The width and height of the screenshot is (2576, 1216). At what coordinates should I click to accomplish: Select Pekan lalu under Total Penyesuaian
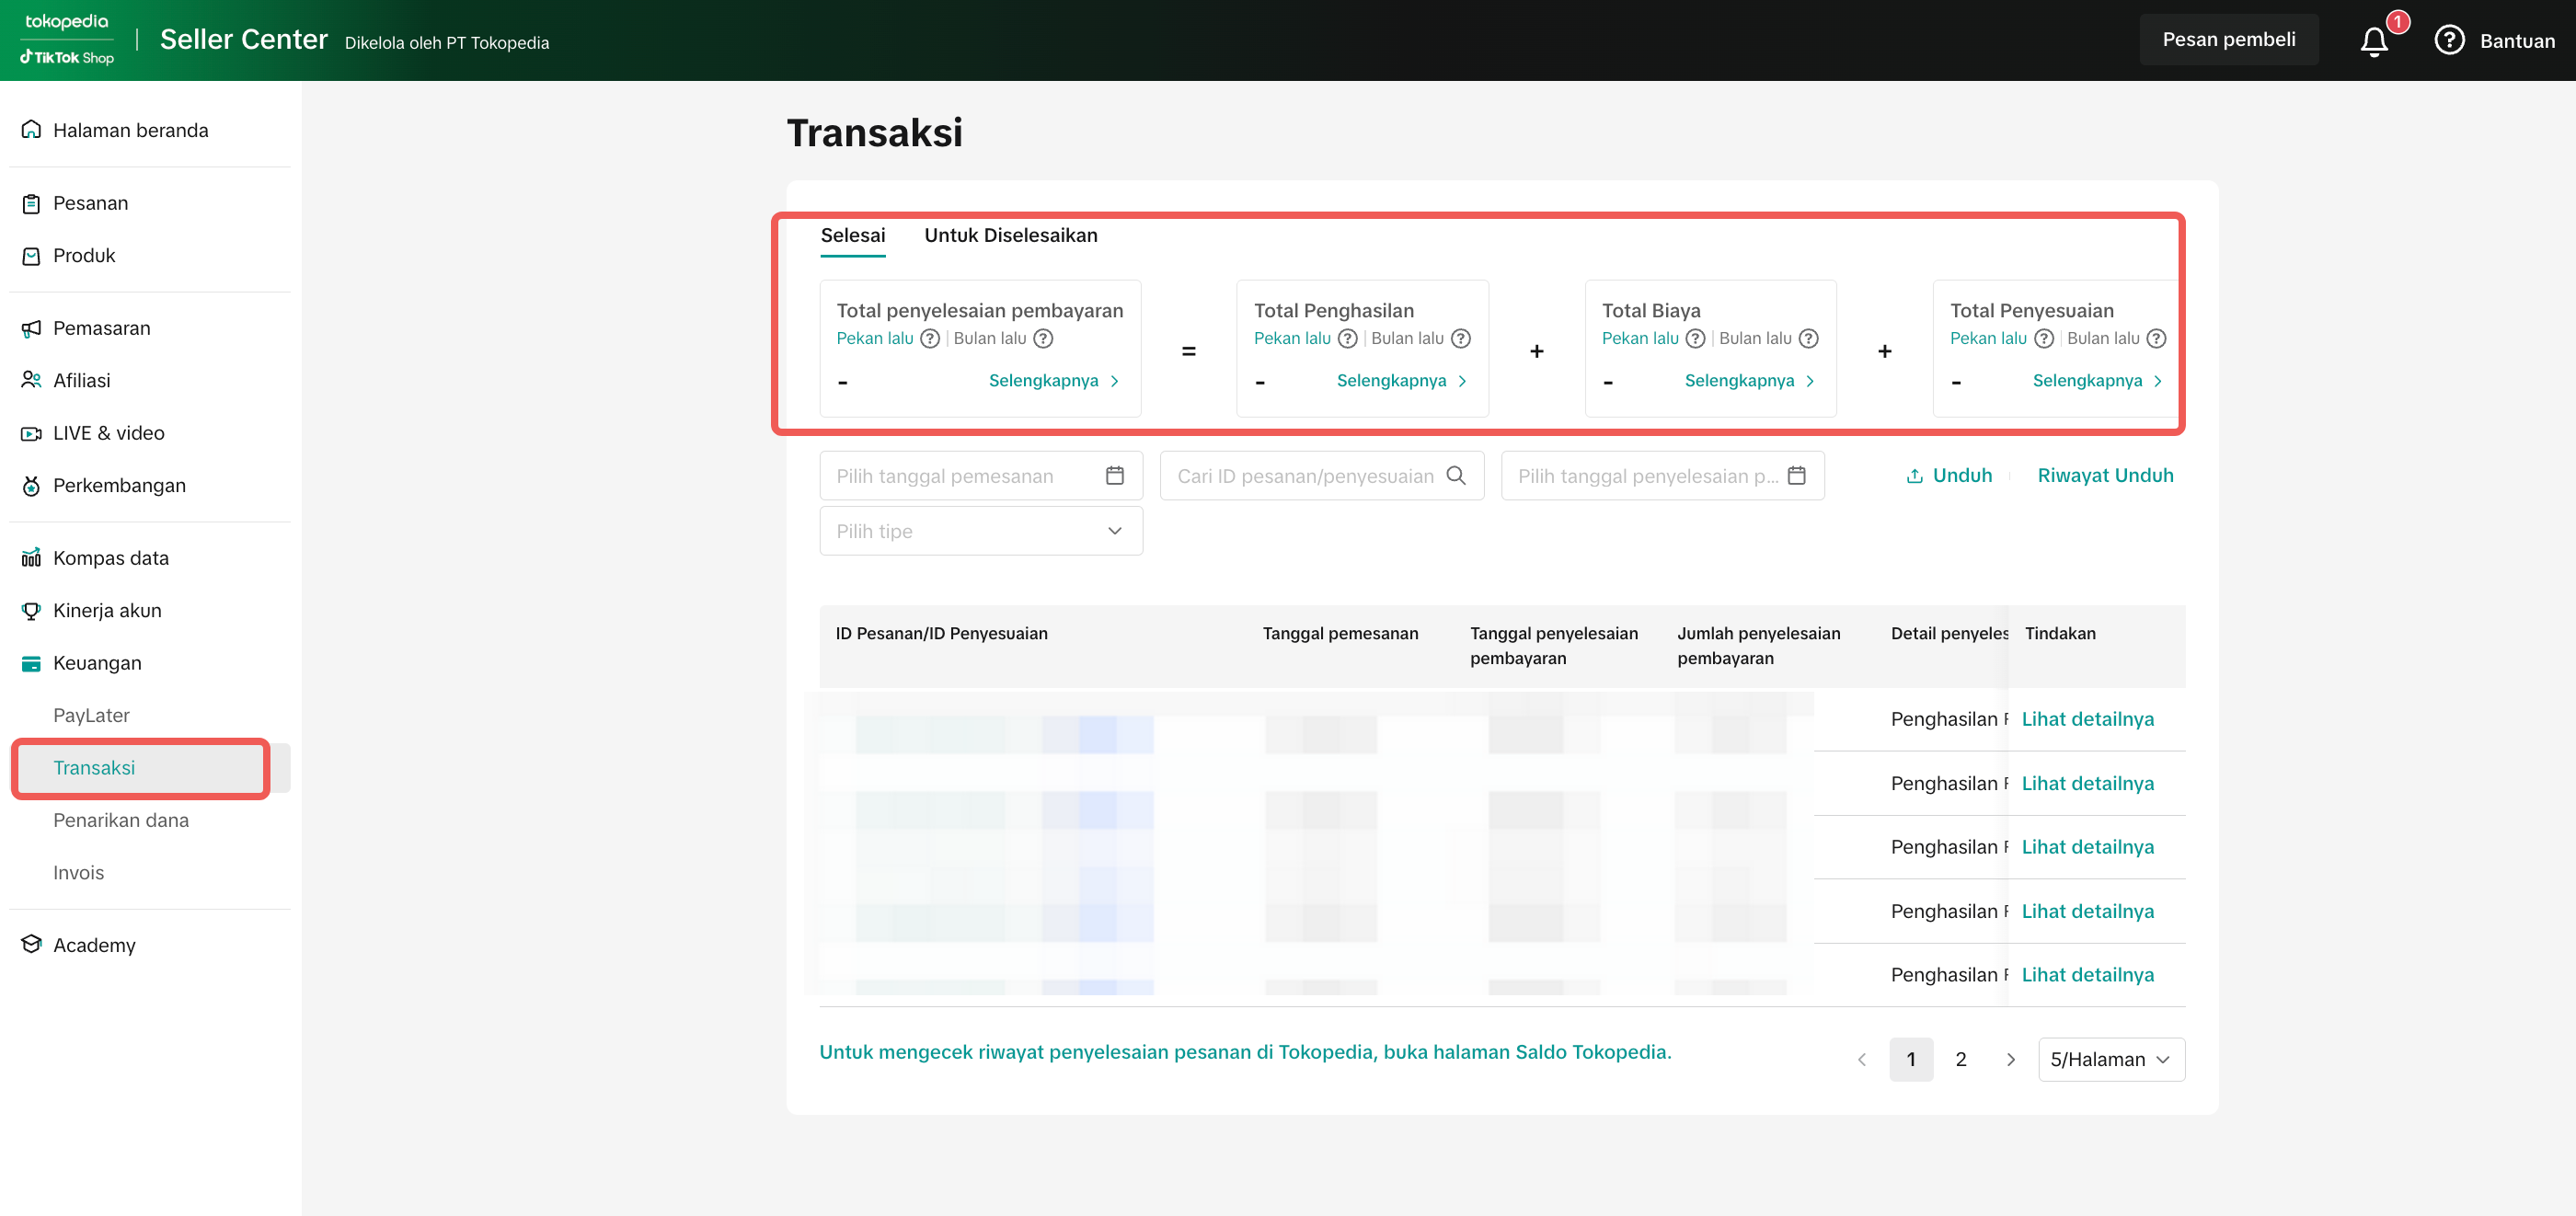tap(1987, 338)
